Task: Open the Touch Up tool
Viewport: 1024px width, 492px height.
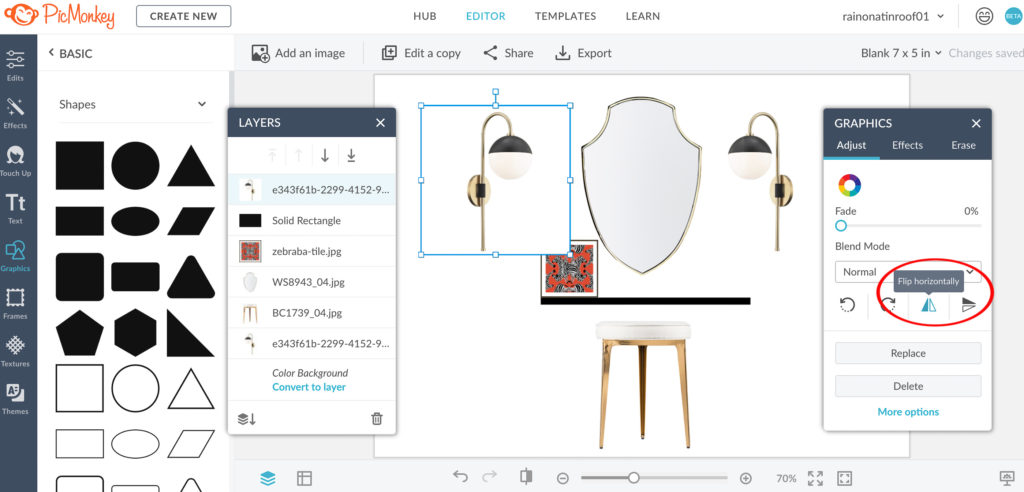Action: (15, 161)
